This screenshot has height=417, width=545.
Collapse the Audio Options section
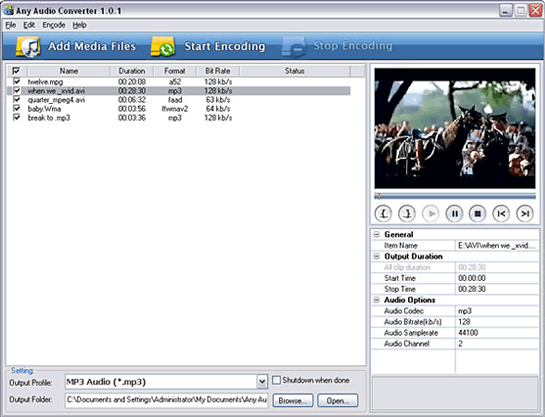(376, 300)
